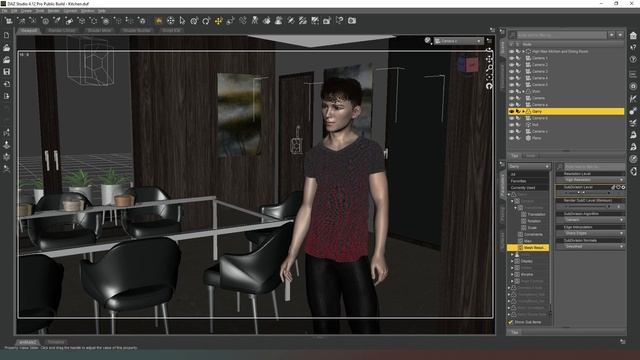Click the viewport reset view arrow control
The height and width of the screenshot is (360, 640).
coord(489,86)
